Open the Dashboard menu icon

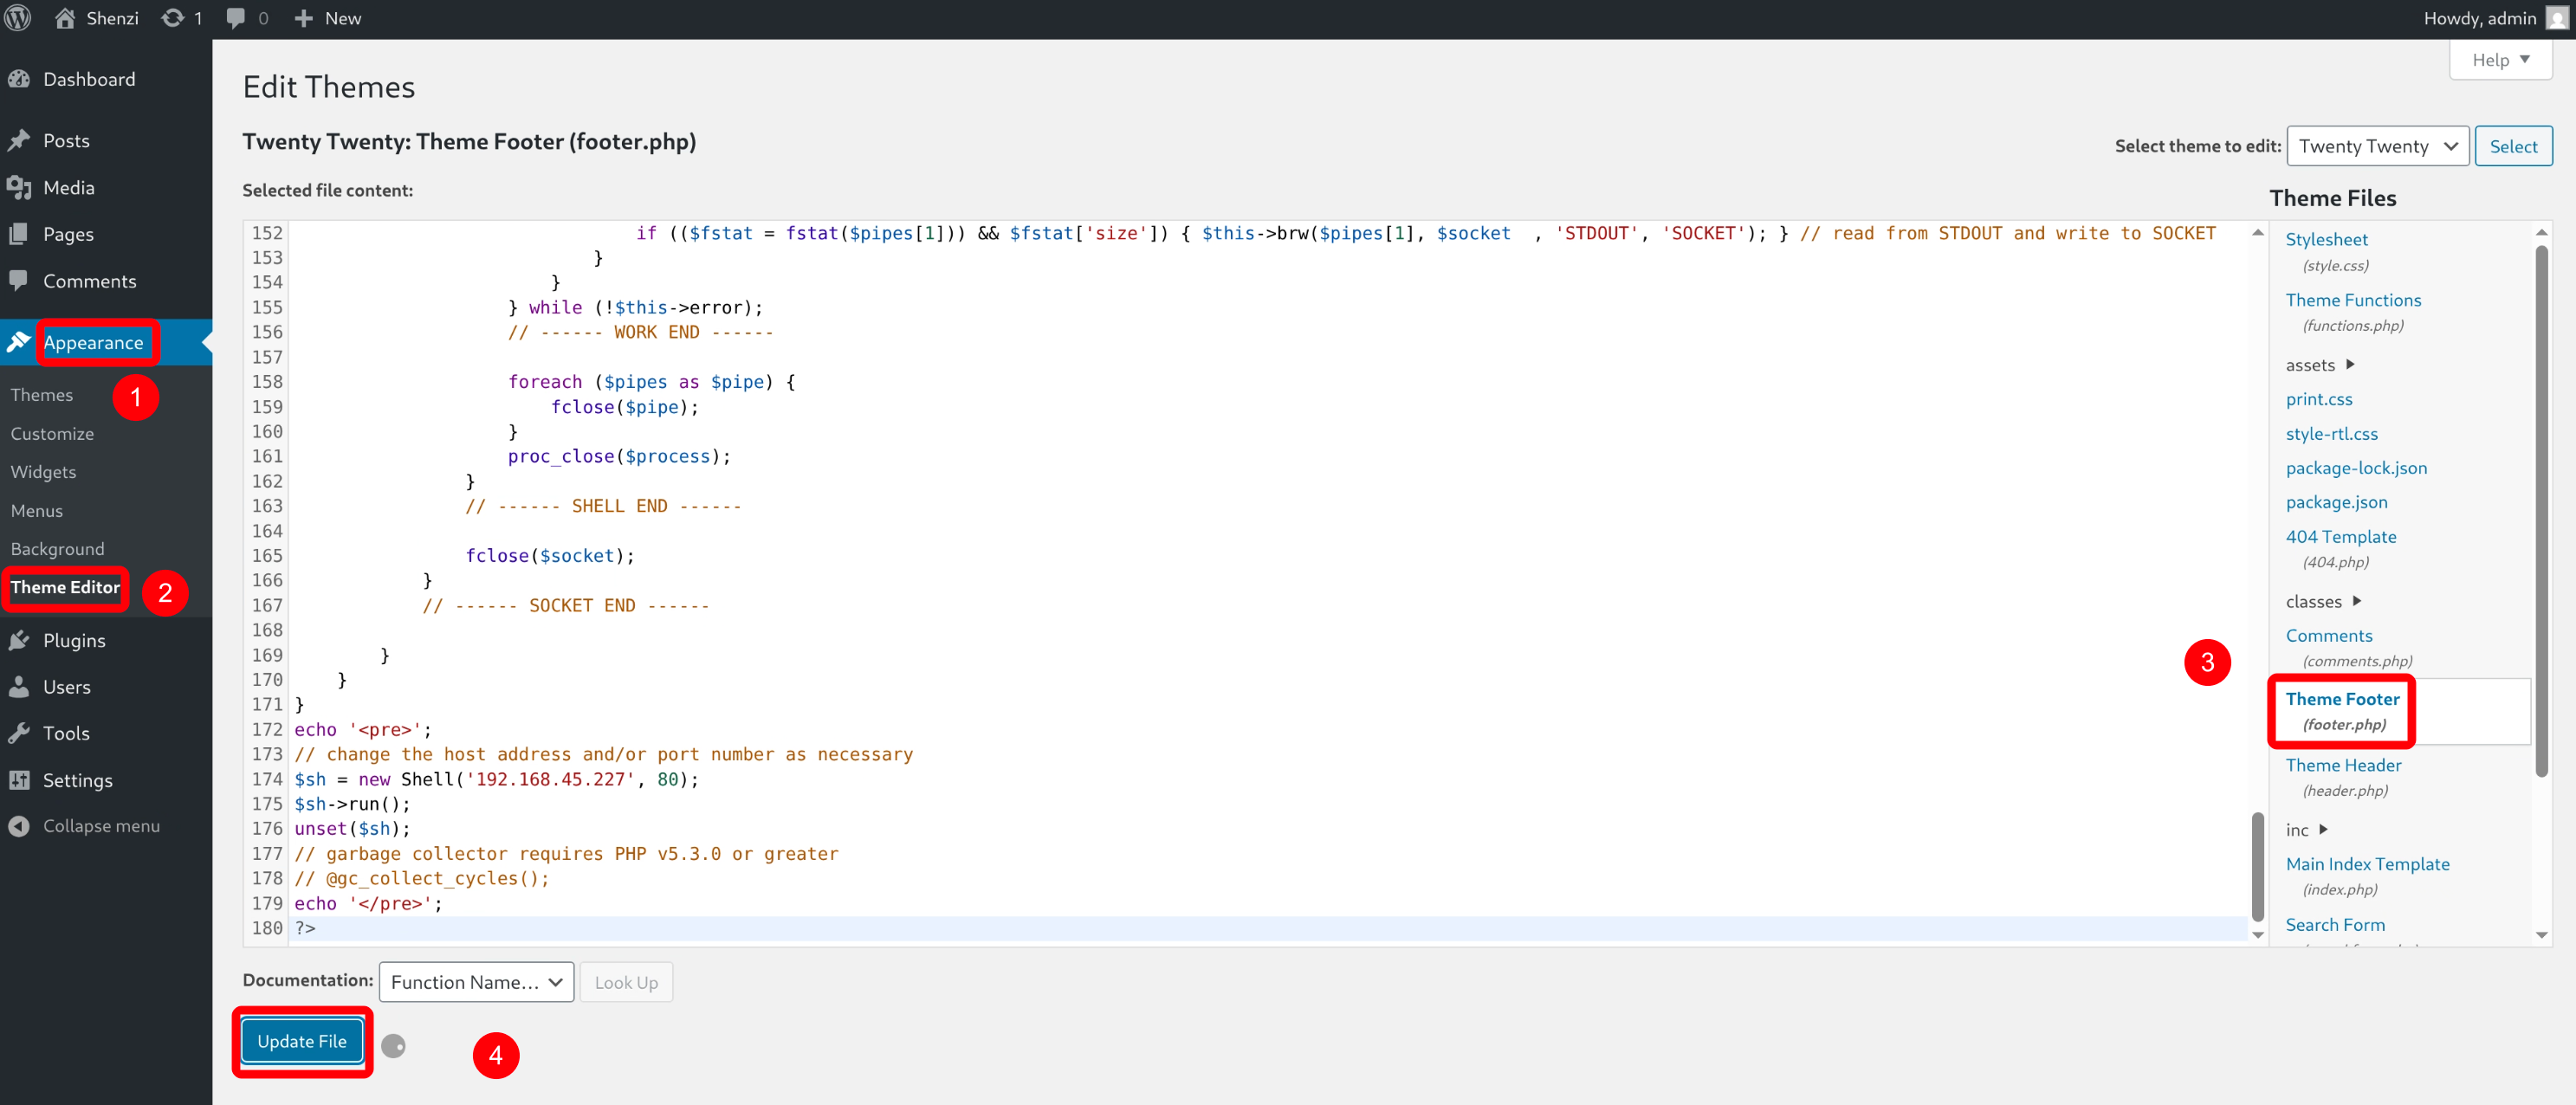coord(19,79)
